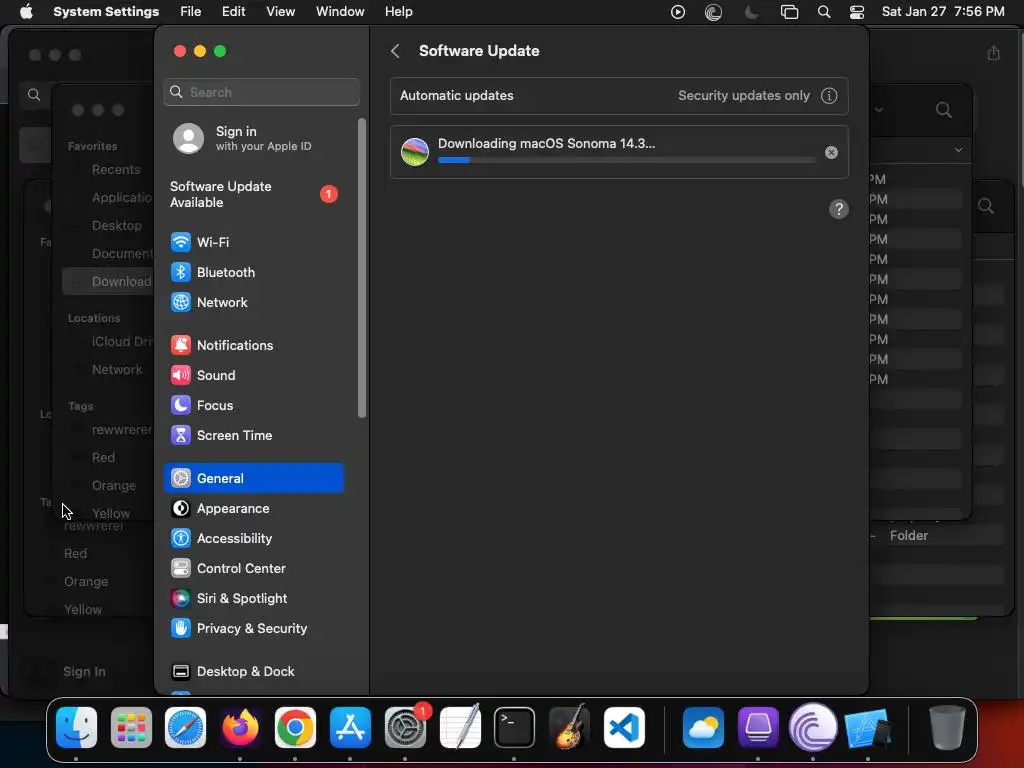
Task: Open Visual Studio Code from Dock
Action: [x=624, y=728]
